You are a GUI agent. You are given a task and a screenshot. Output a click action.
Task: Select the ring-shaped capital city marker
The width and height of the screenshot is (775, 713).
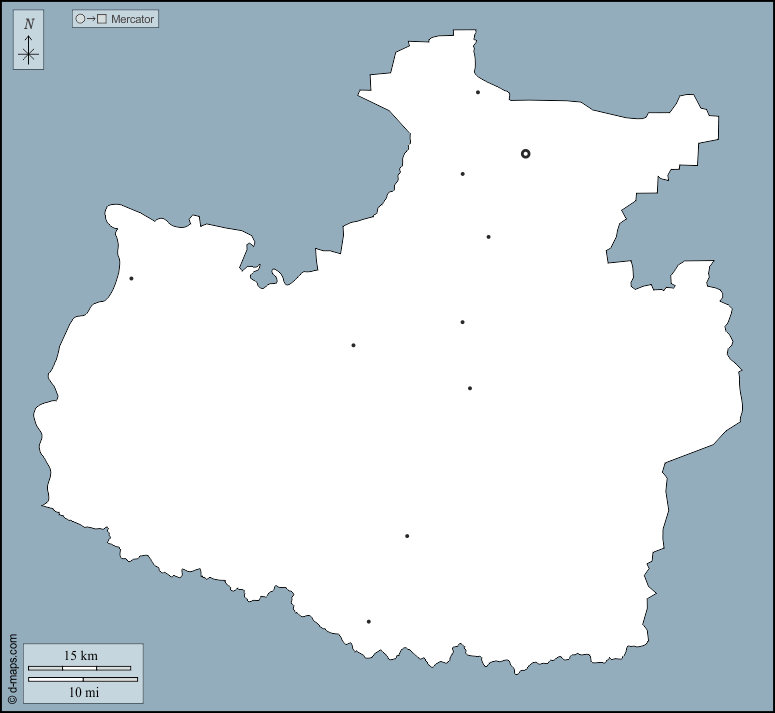click(525, 154)
